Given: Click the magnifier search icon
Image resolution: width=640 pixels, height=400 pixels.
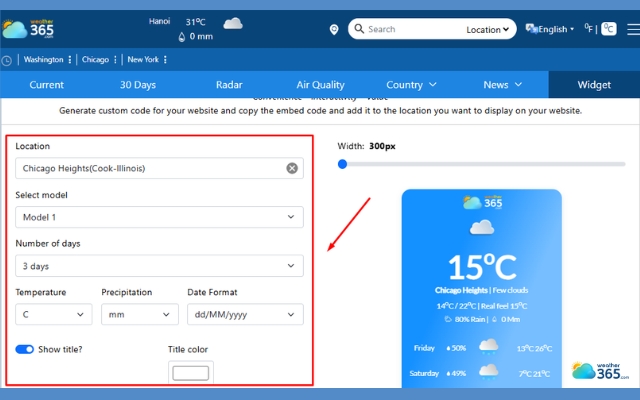Looking at the screenshot, I should point(359,29).
